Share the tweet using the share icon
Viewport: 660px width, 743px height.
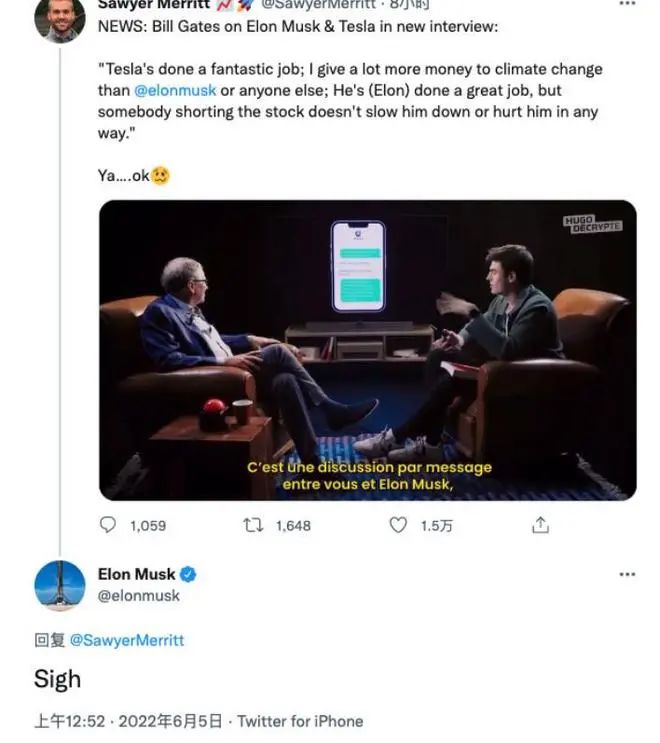pos(540,525)
